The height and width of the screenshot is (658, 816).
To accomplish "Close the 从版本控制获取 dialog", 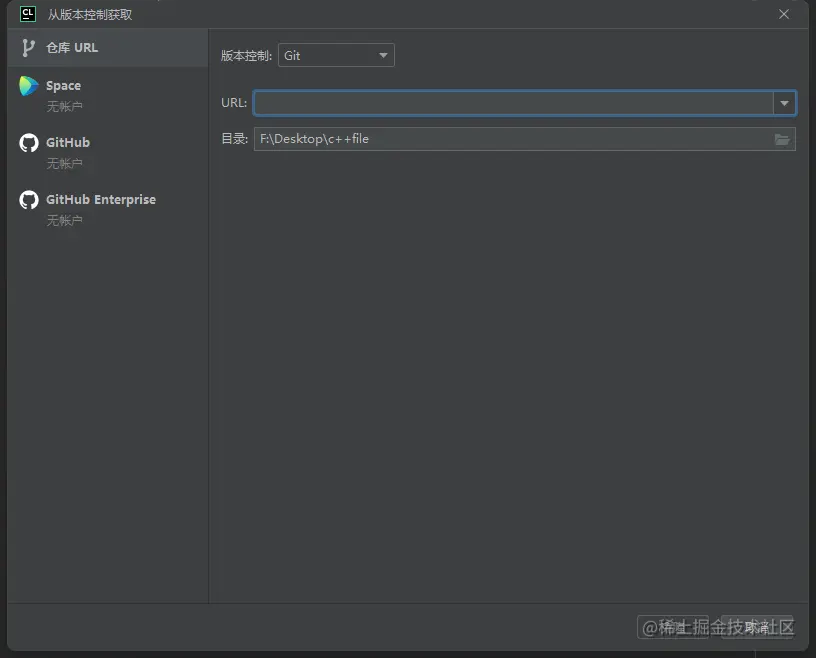I will pos(784,14).
